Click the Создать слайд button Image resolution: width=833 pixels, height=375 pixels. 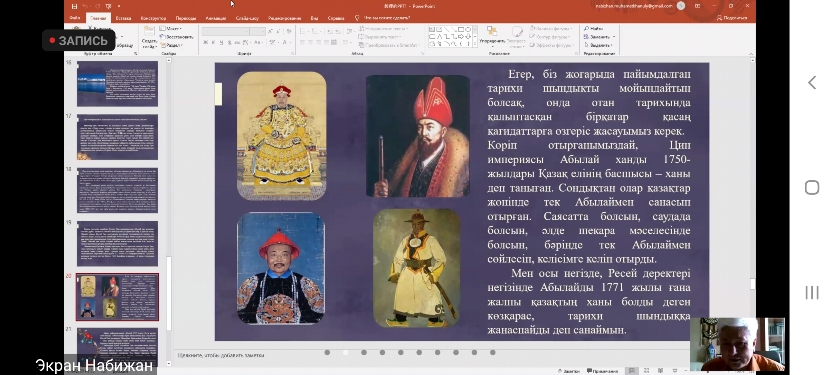click(149, 38)
